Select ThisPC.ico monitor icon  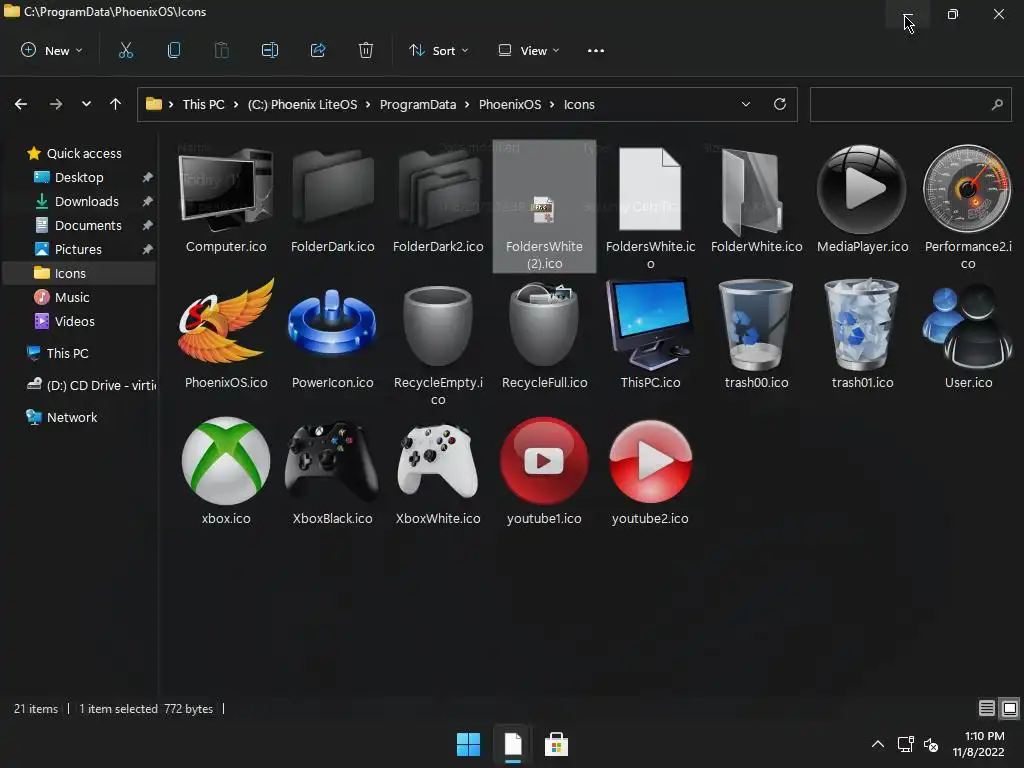(x=650, y=334)
